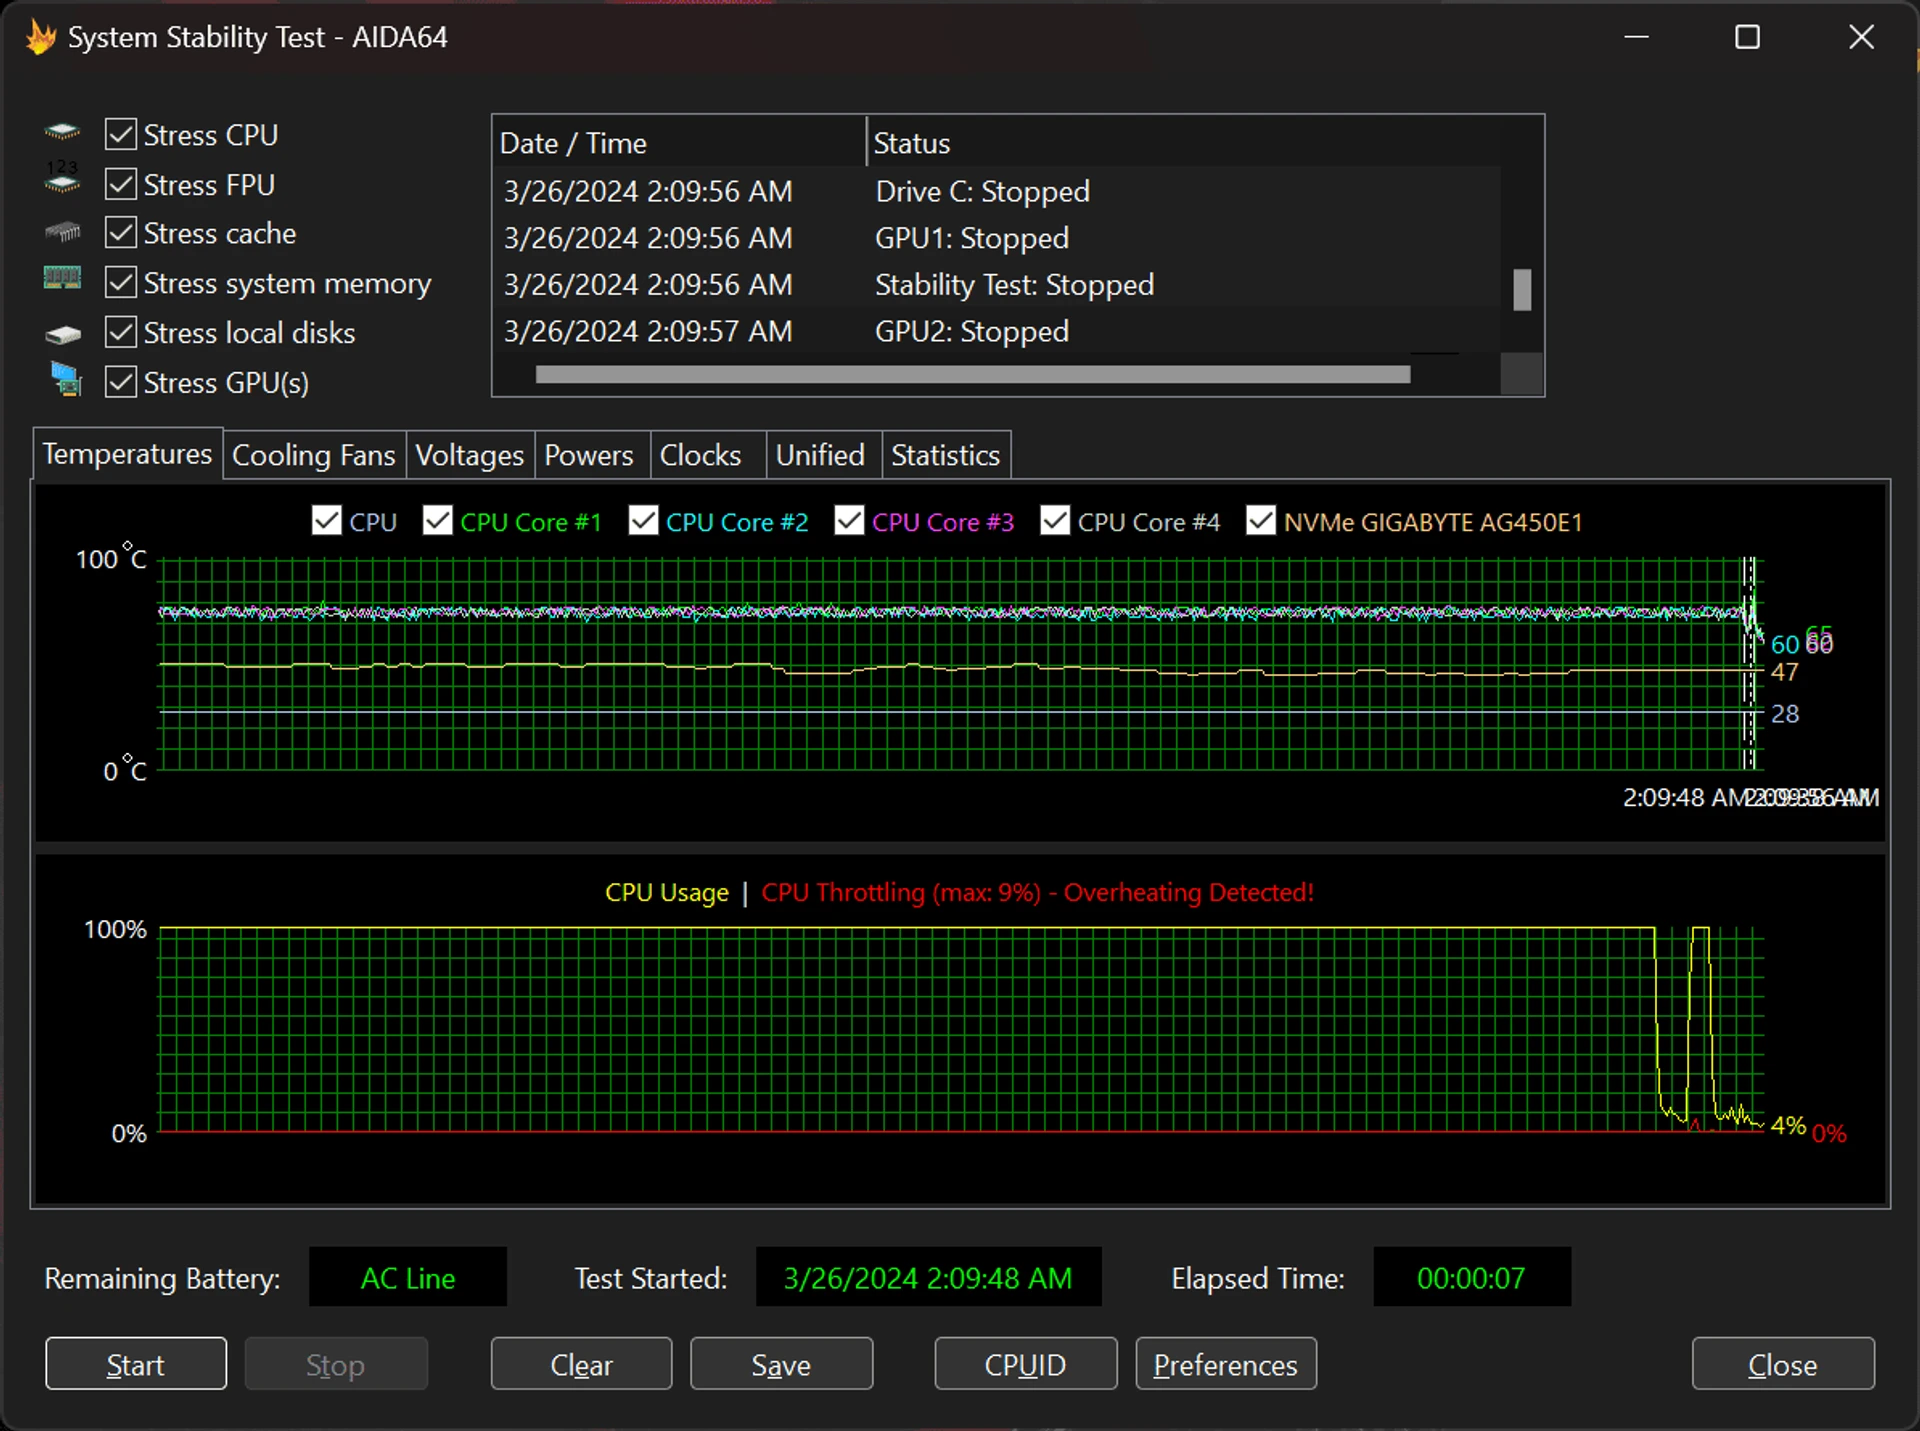The width and height of the screenshot is (1920, 1431).
Task: Clear the test log
Action: (581, 1364)
